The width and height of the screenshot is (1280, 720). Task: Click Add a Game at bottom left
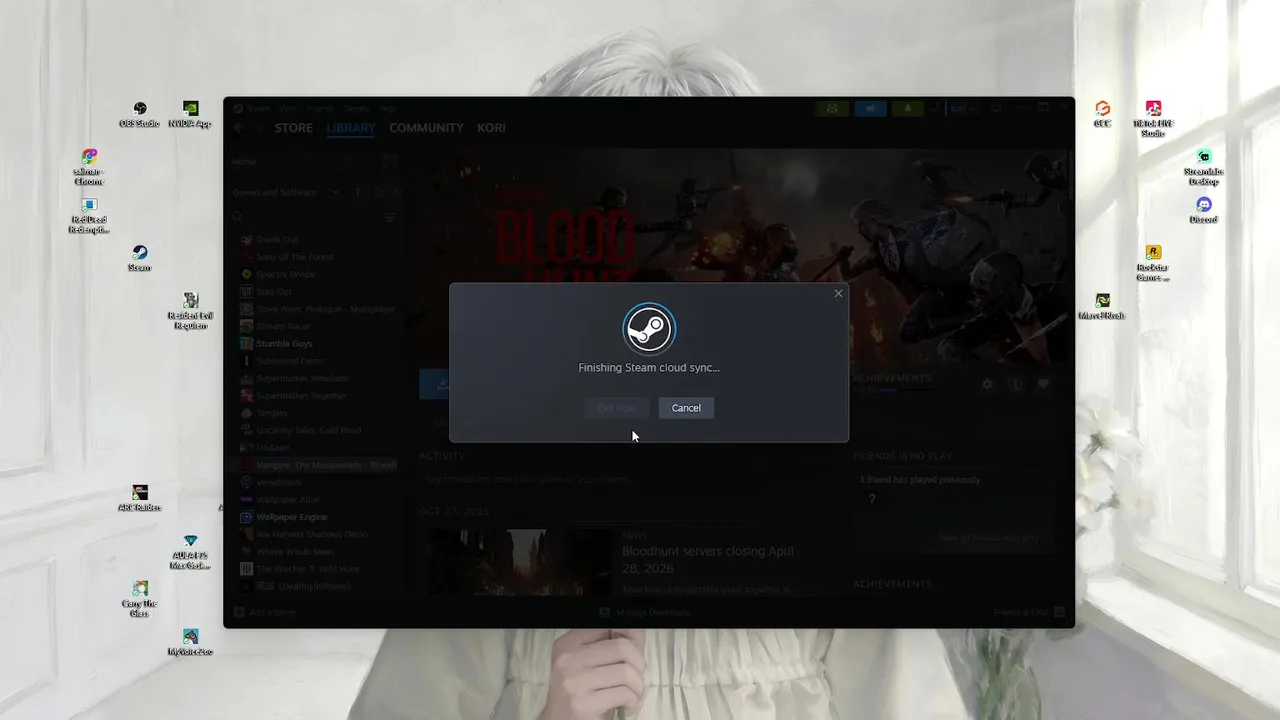(265, 612)
